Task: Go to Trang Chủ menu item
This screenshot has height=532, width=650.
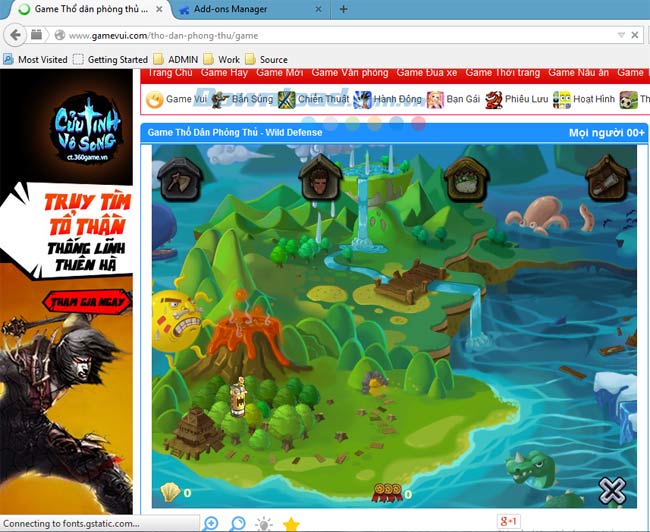Action: (x=170, y=73)
